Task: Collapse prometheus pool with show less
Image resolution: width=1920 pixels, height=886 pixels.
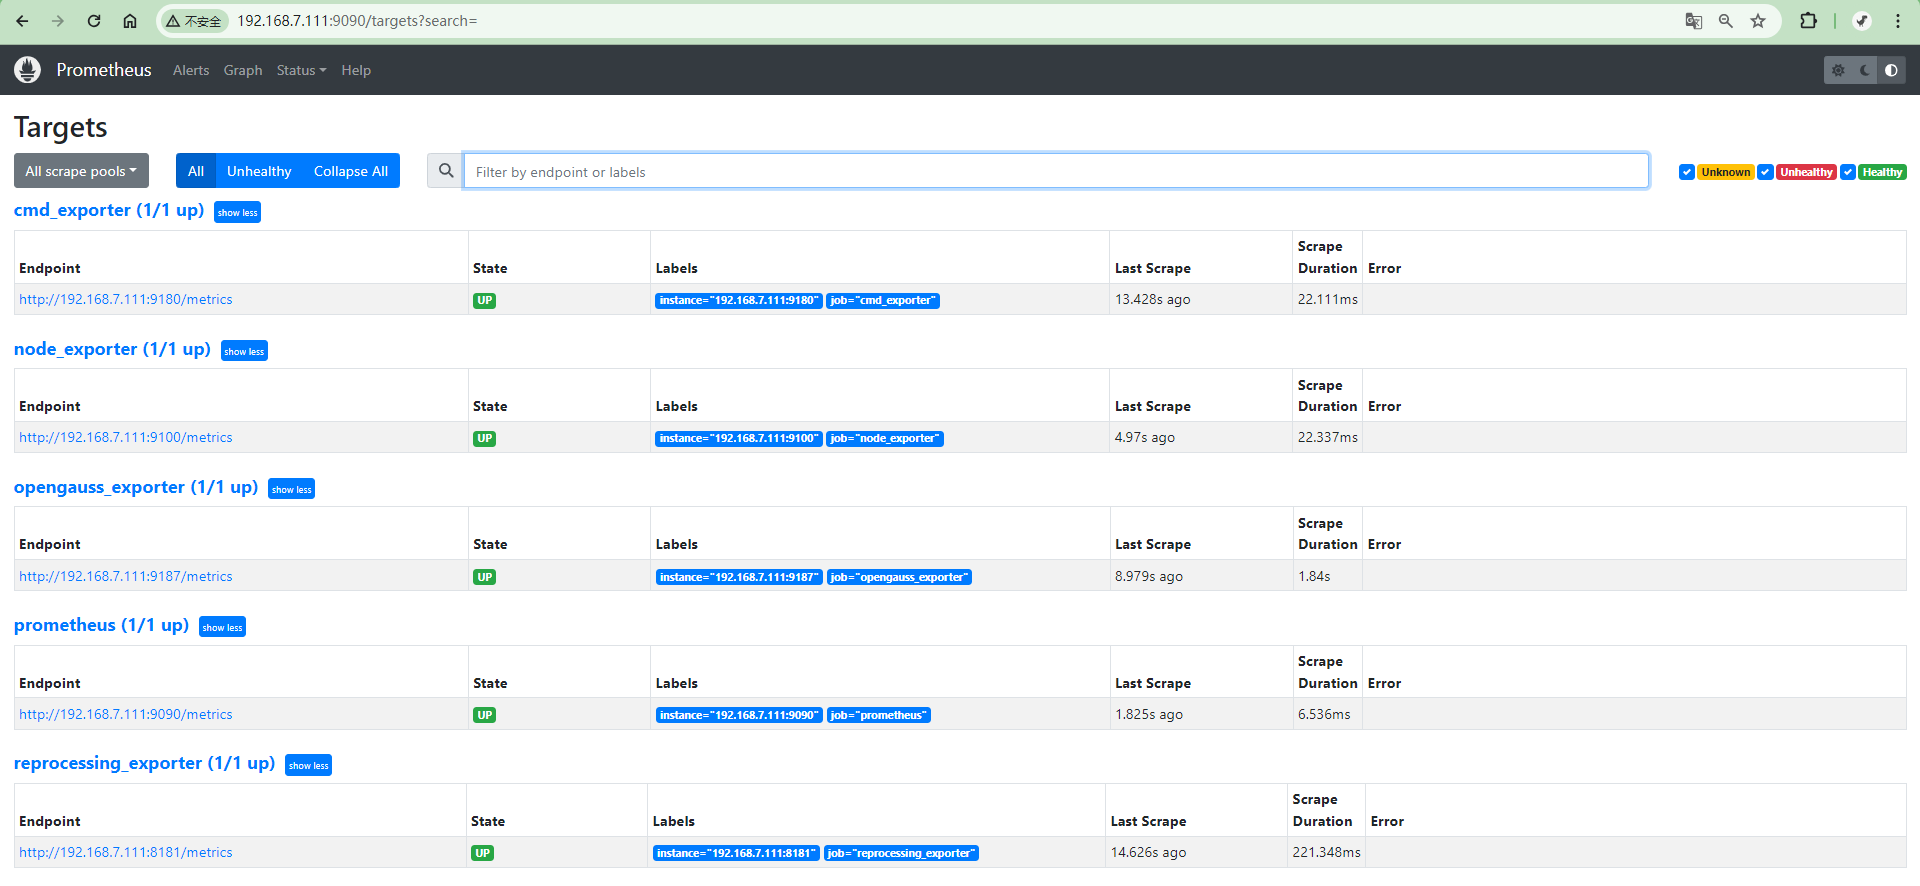Action: [x=222, y=627]
